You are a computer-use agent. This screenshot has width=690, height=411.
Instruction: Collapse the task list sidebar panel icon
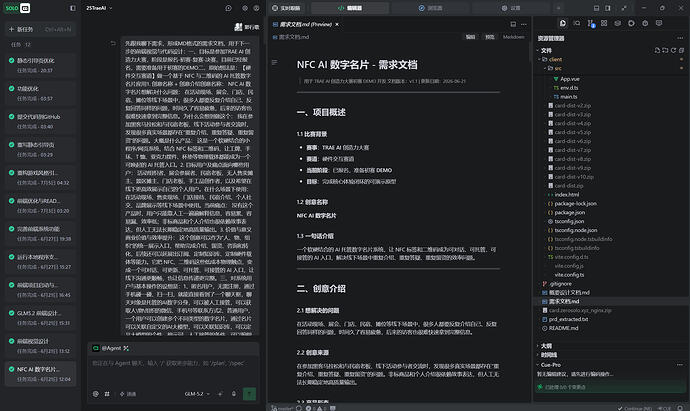click(73, 8)
